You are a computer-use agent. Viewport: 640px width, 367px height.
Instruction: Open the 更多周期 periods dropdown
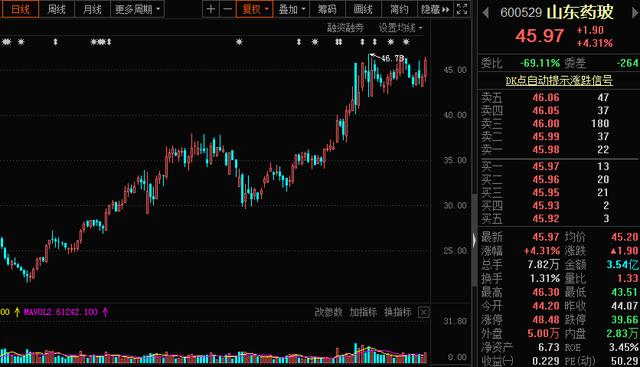(x=138, y=9)
